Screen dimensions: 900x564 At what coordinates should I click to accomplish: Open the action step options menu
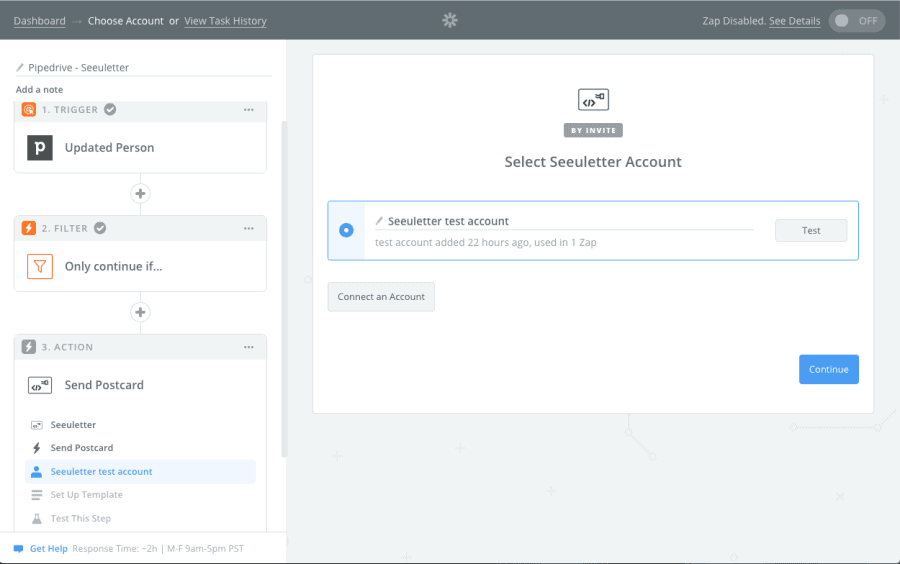click(x=249, y=347)
